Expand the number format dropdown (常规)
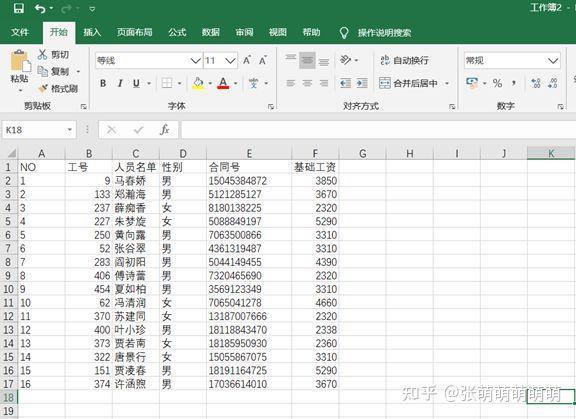 point(552,61)
